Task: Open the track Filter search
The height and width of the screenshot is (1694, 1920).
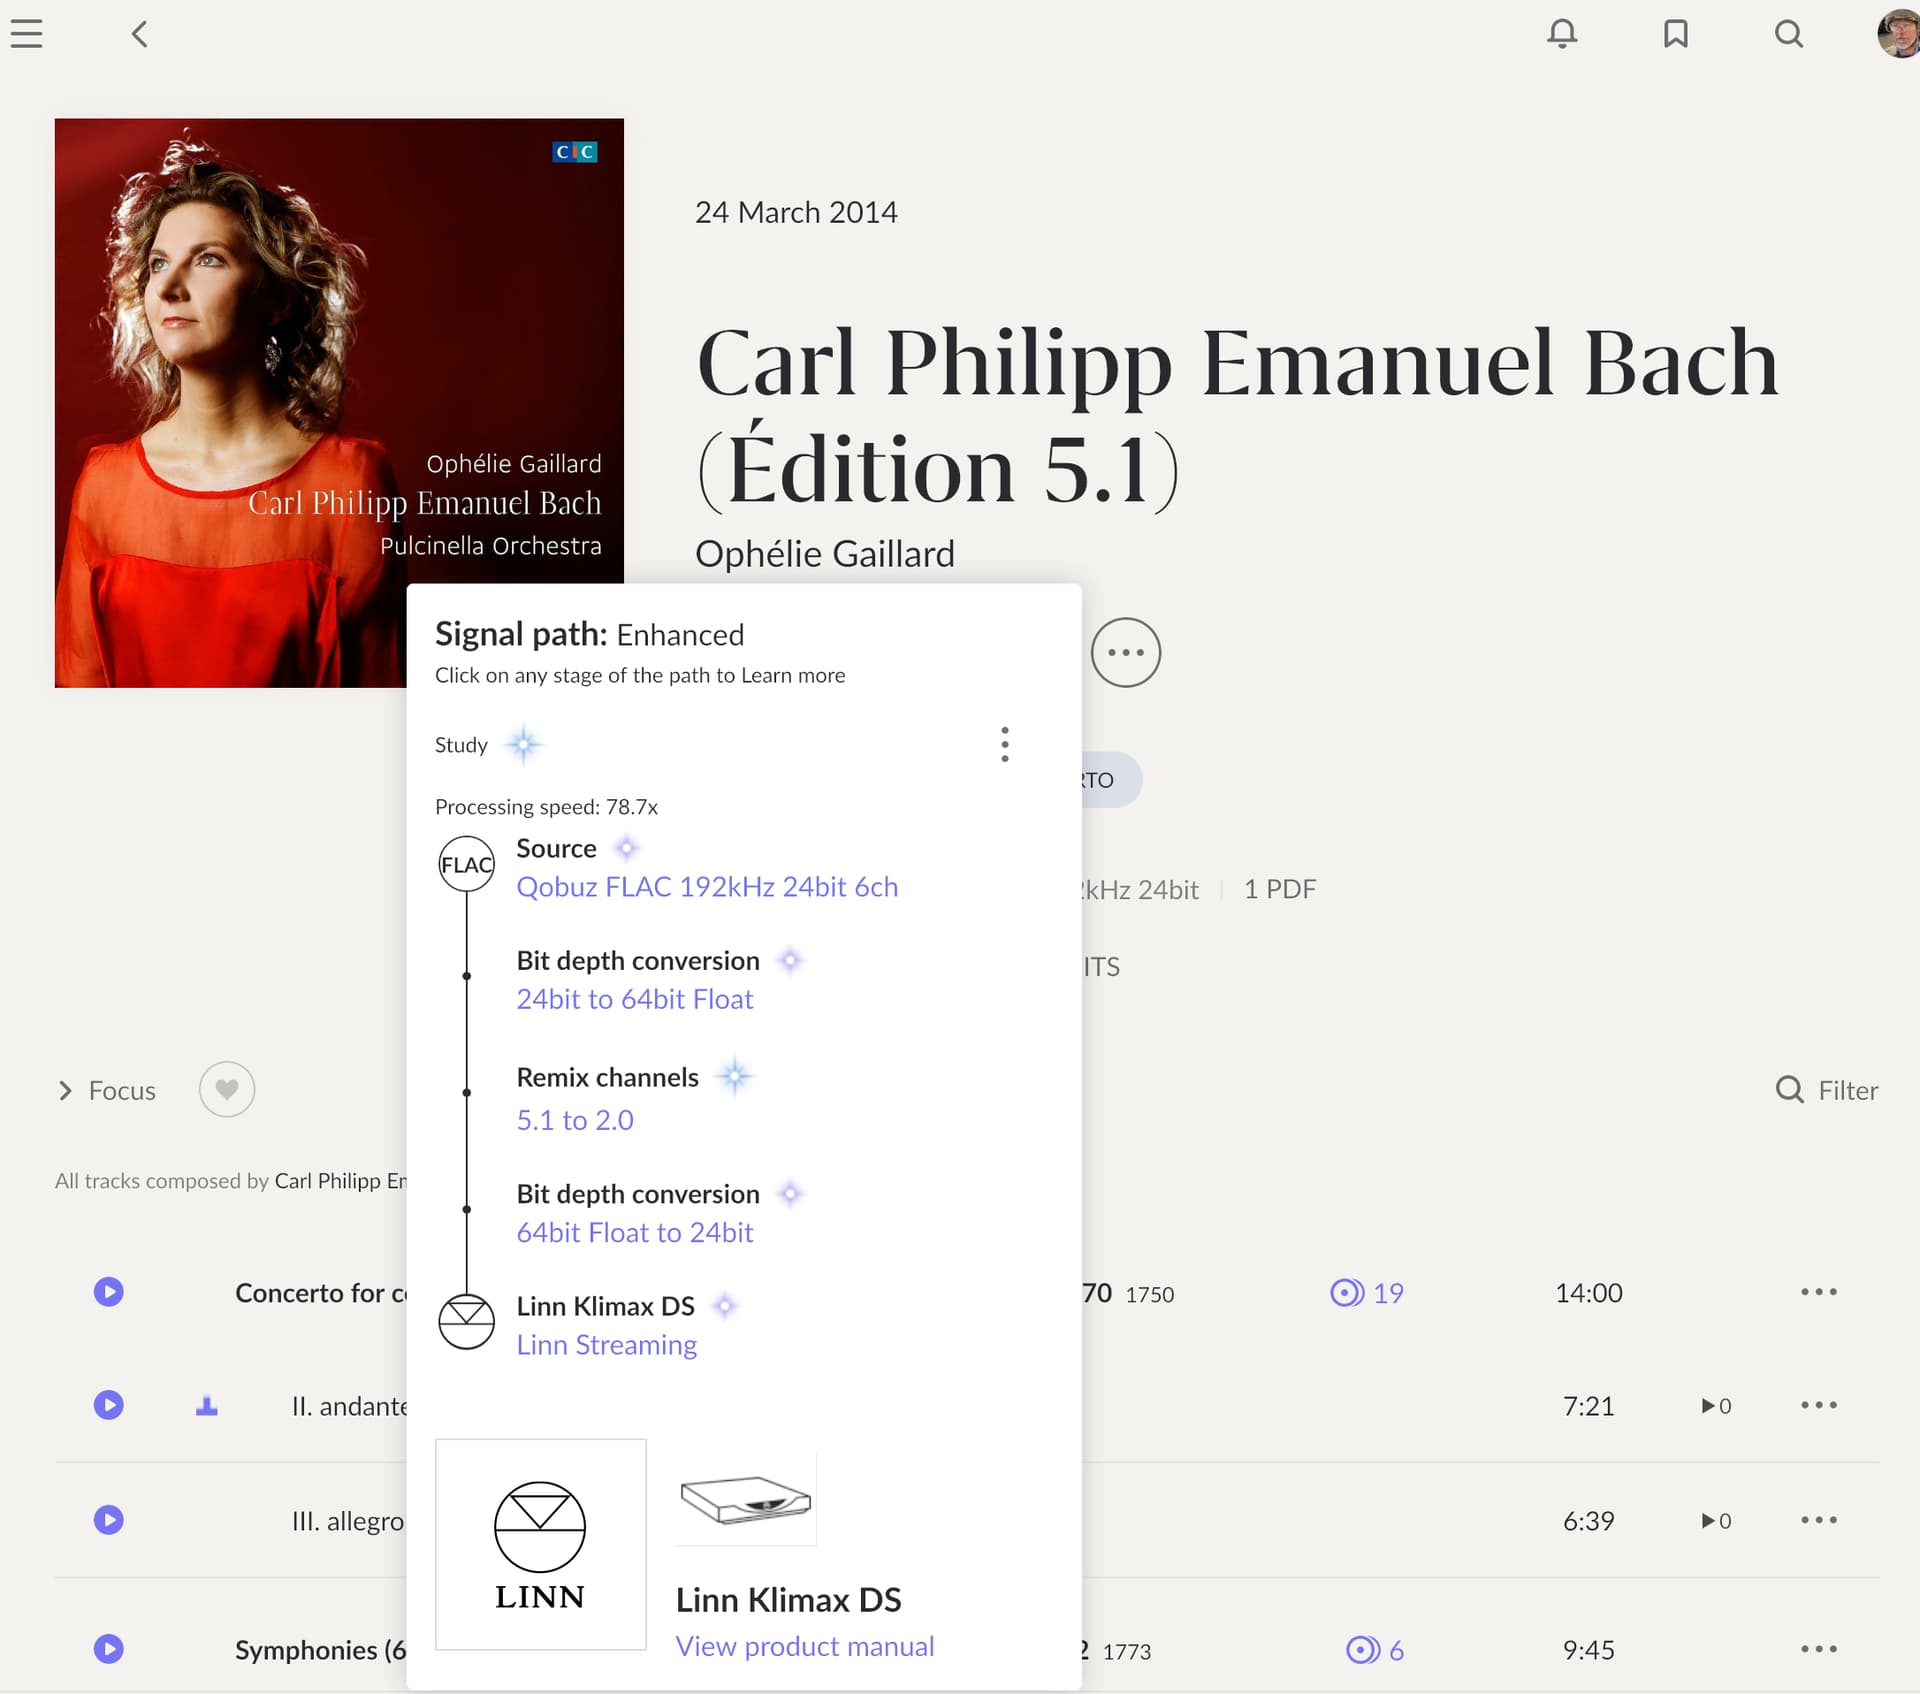Action: [x=1827, y=1090]
